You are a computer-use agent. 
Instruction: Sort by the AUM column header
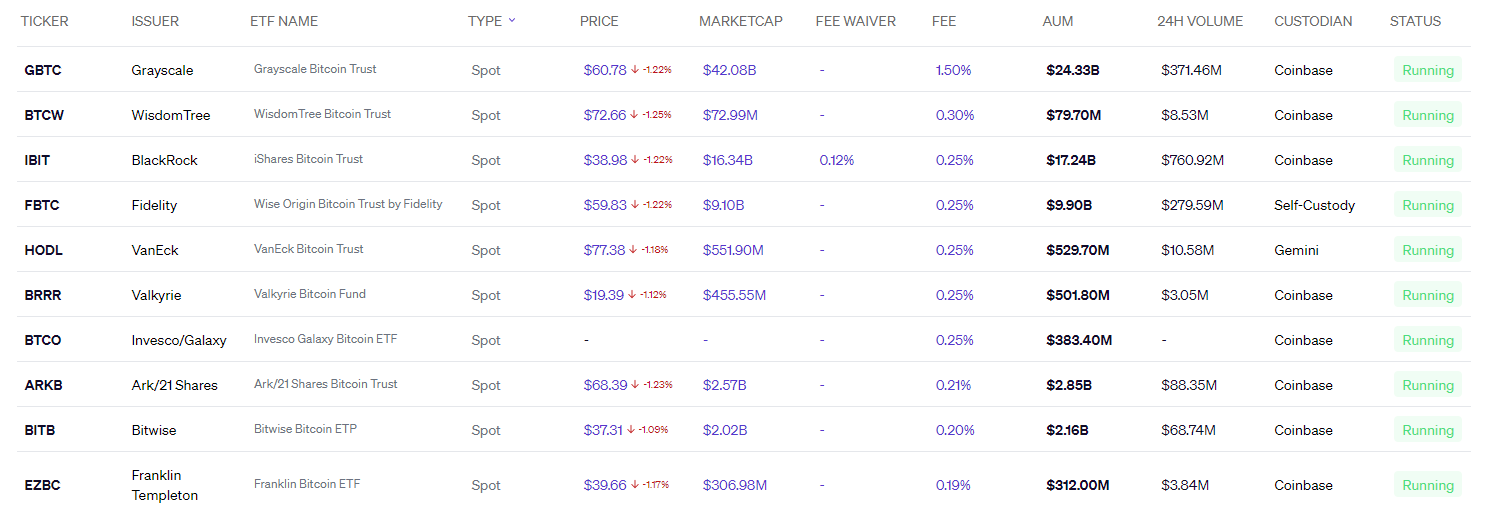point(1058,21)
